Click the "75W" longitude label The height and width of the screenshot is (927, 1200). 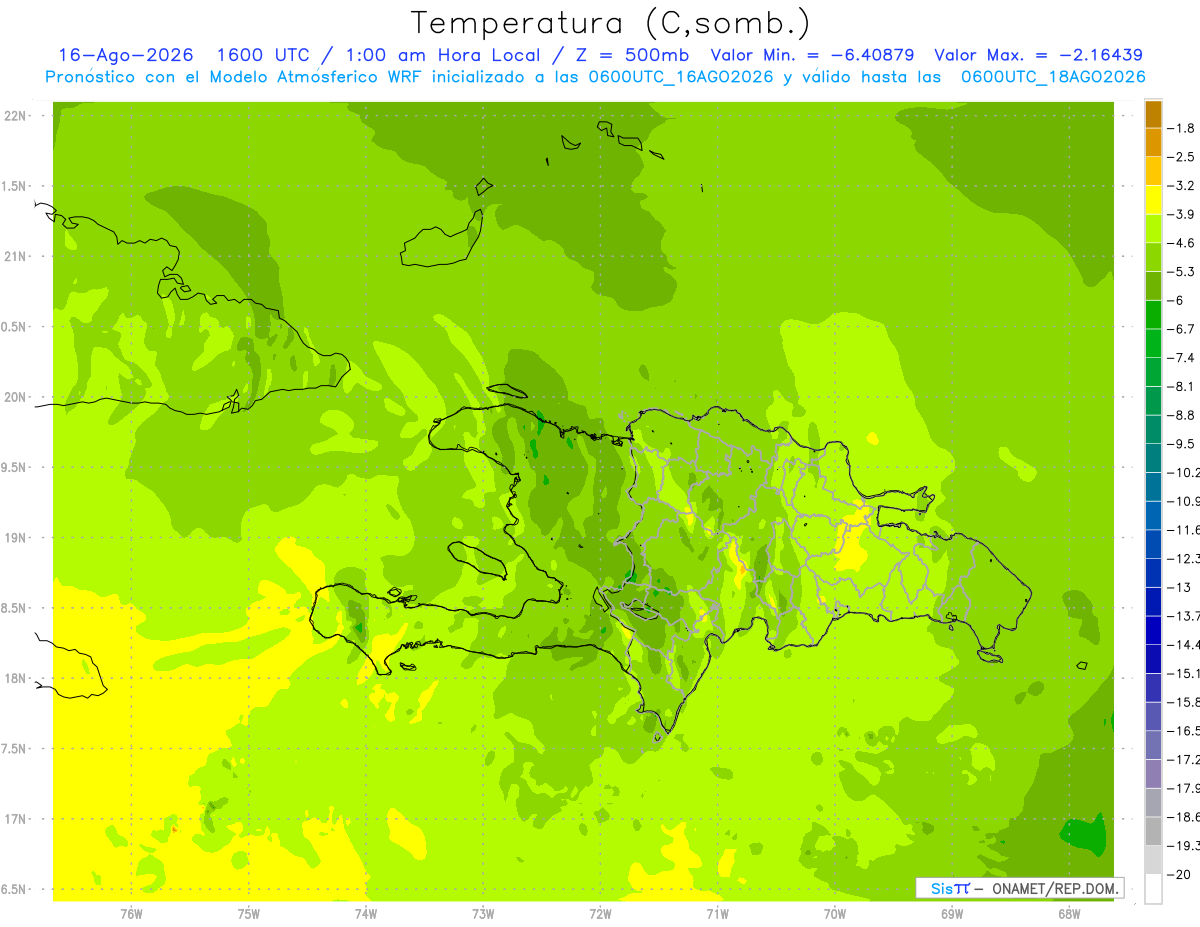pyautogui.click(x=249, y=915)
